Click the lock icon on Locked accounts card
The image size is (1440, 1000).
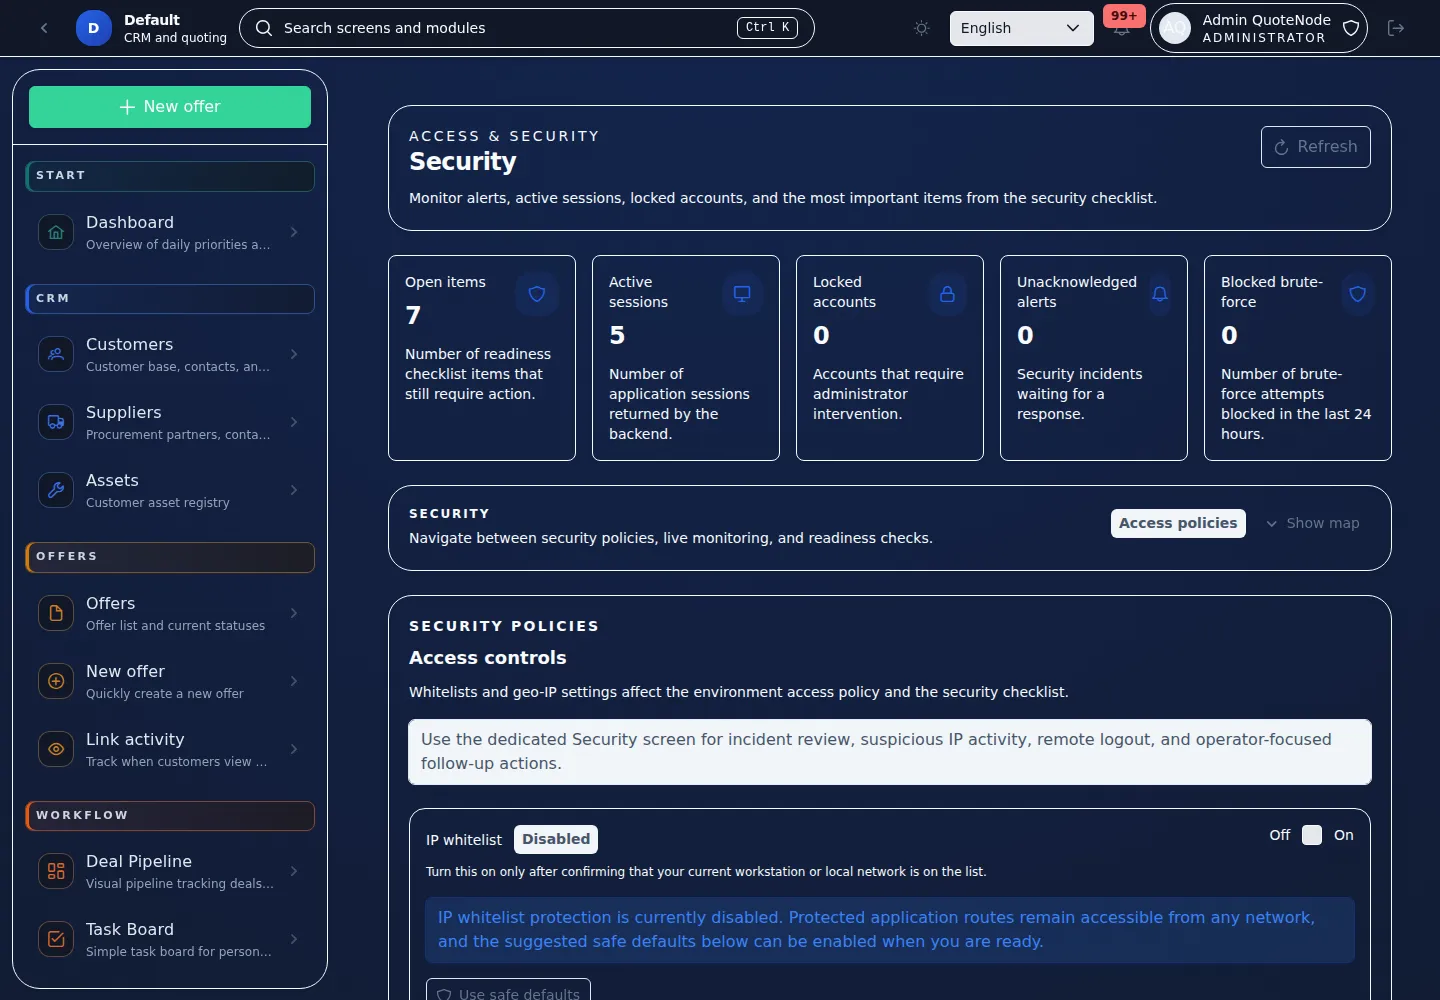coord(947,294)
